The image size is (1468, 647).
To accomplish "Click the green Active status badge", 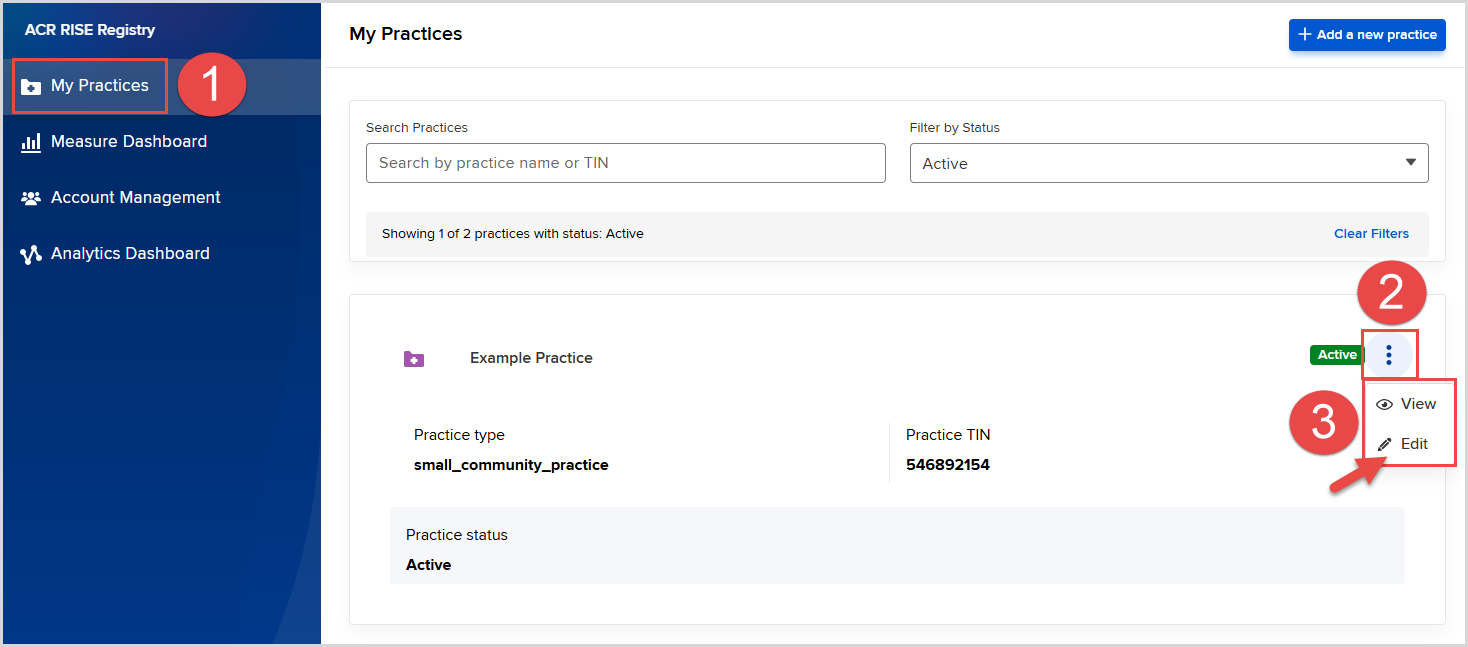I will coord(1337,355).
